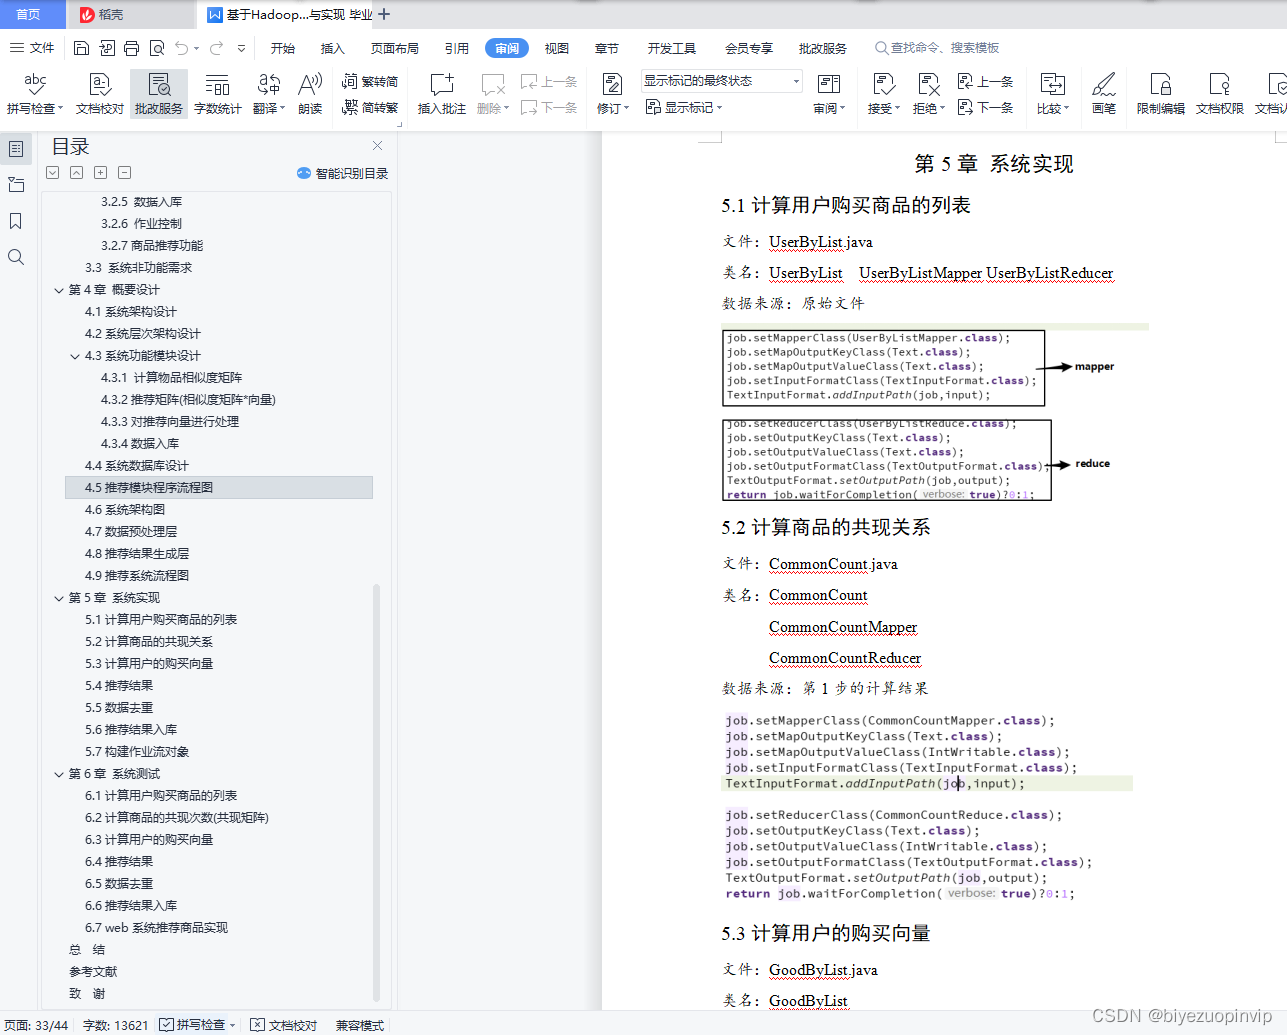Go to 4.5 推荐模块程序流程图 in outline
The width and height of the screenshot is (1287, 1035).
click(x=218, y=488)
